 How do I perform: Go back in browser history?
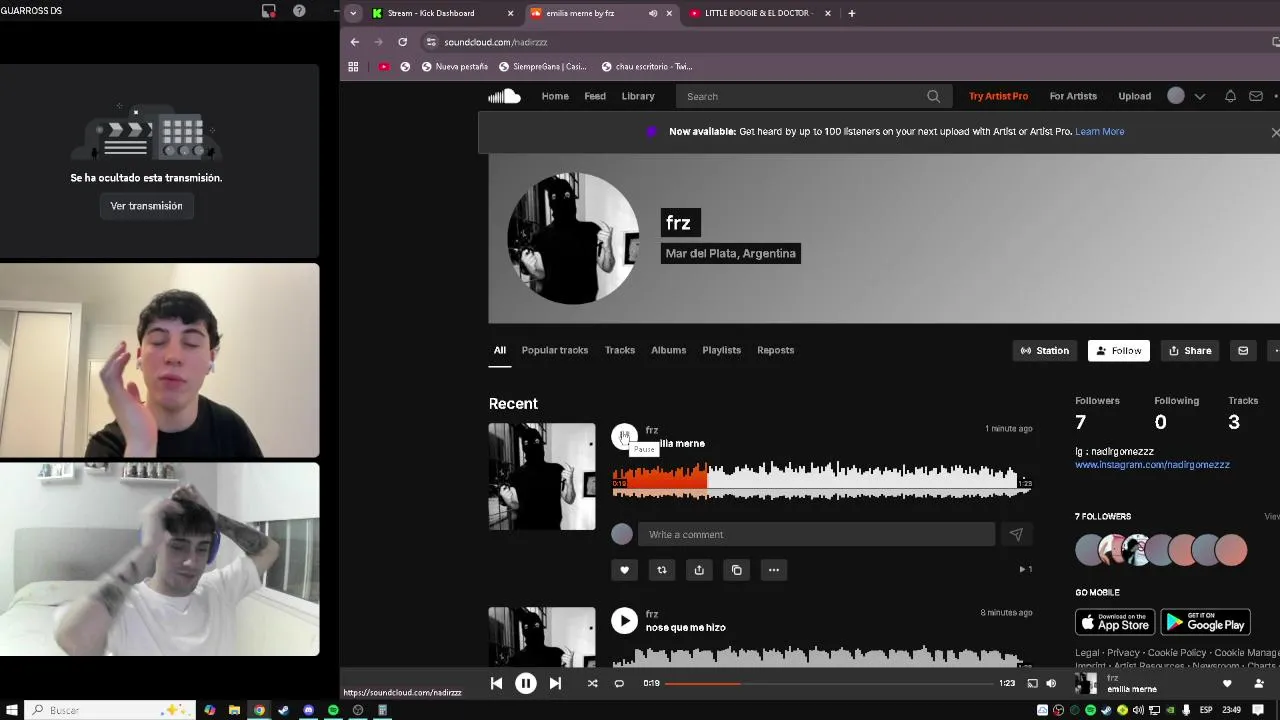tap(355, 42)
